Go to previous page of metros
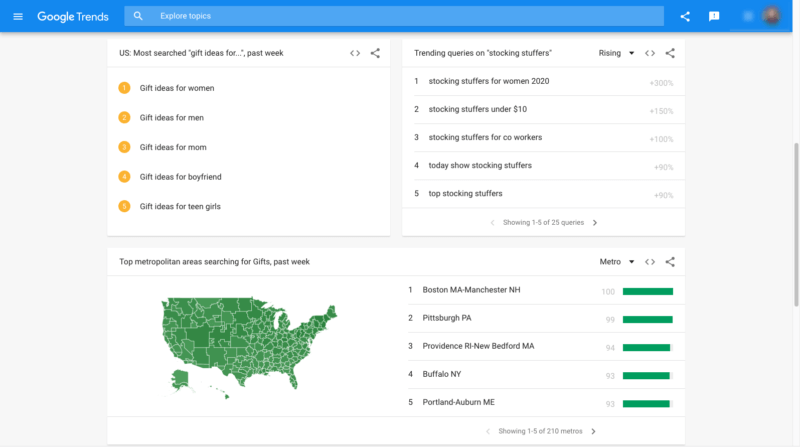Viewport: 800px width, 448px height. pyautogui.click(x=488, y=432)
